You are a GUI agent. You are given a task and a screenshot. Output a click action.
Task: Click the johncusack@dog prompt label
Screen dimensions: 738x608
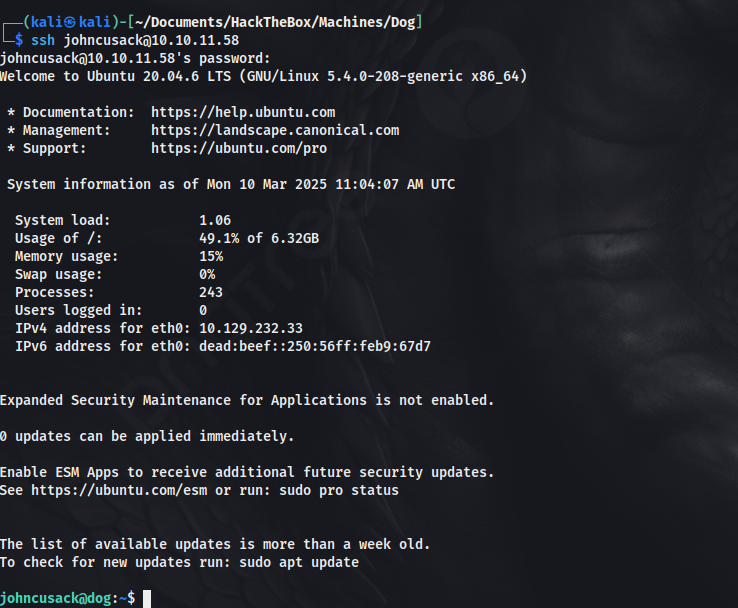coord(56,599)
